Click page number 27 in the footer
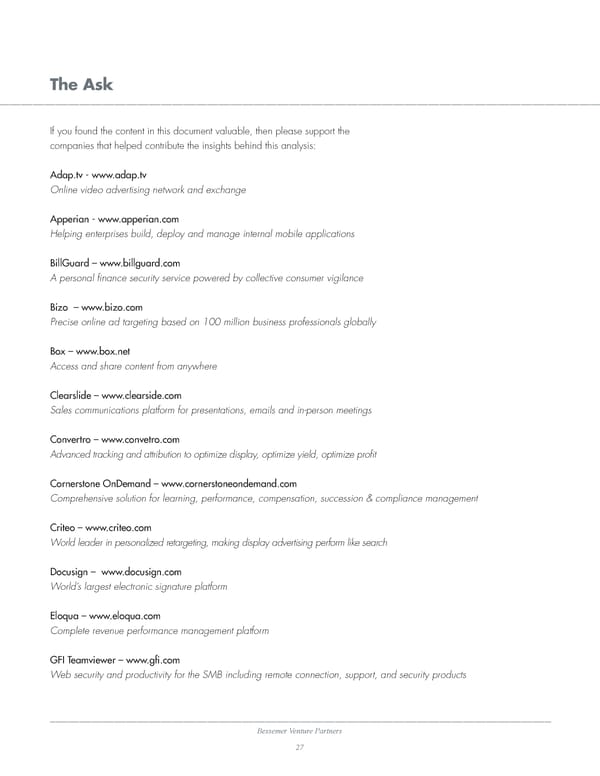600x776 pixels. pos(299,748)
